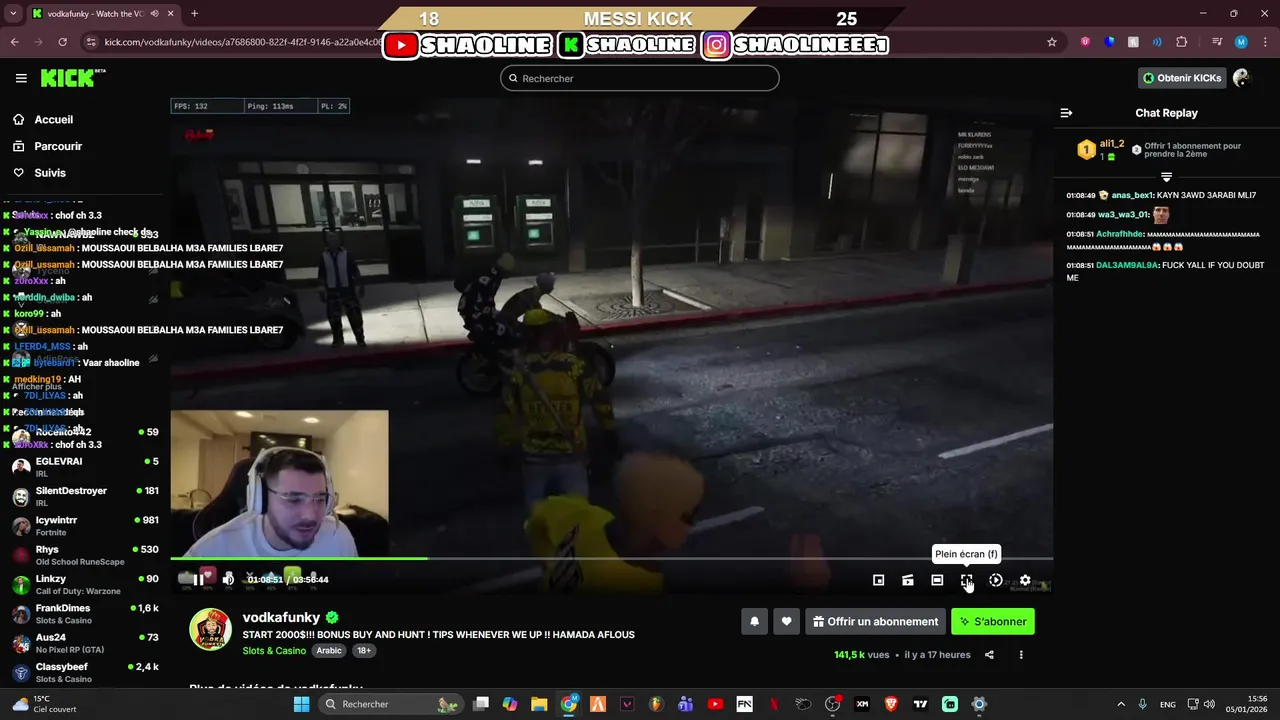
Task: Bookmark this page with the star
Action: pyautogui.click(x=1052, y=42)
